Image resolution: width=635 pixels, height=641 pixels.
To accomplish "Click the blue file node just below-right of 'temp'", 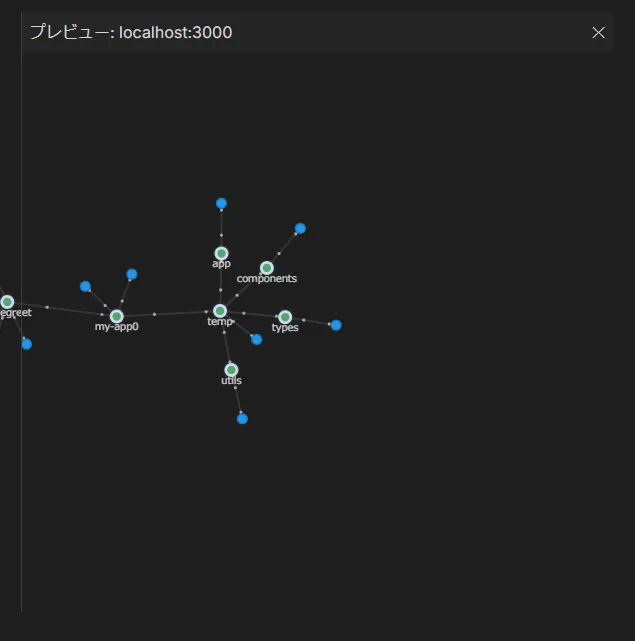I will [x=256, y=340].
